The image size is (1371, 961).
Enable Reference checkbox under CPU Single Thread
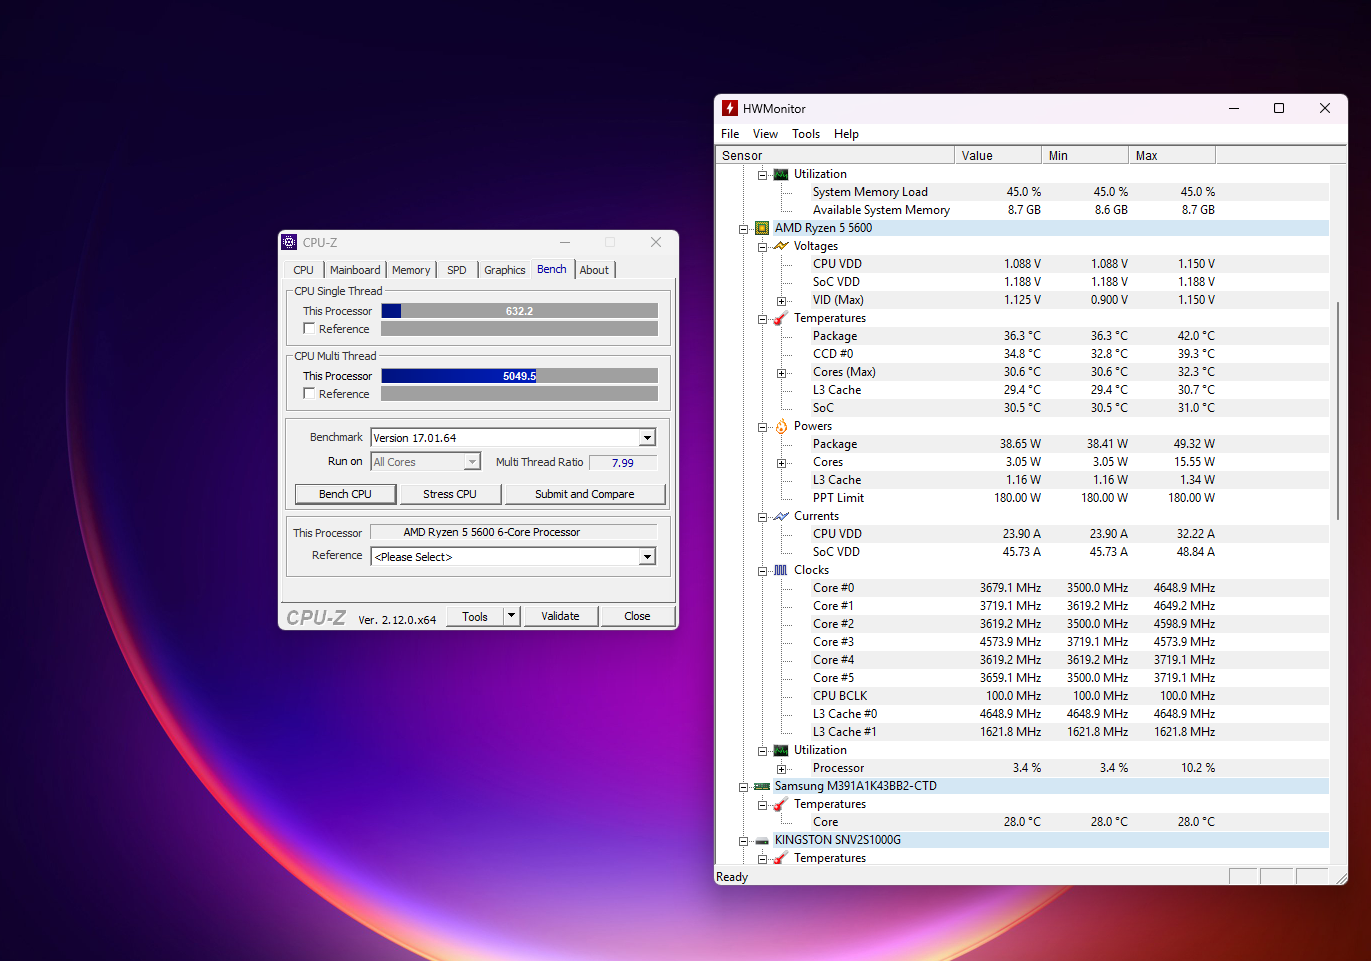coord(309,328)
